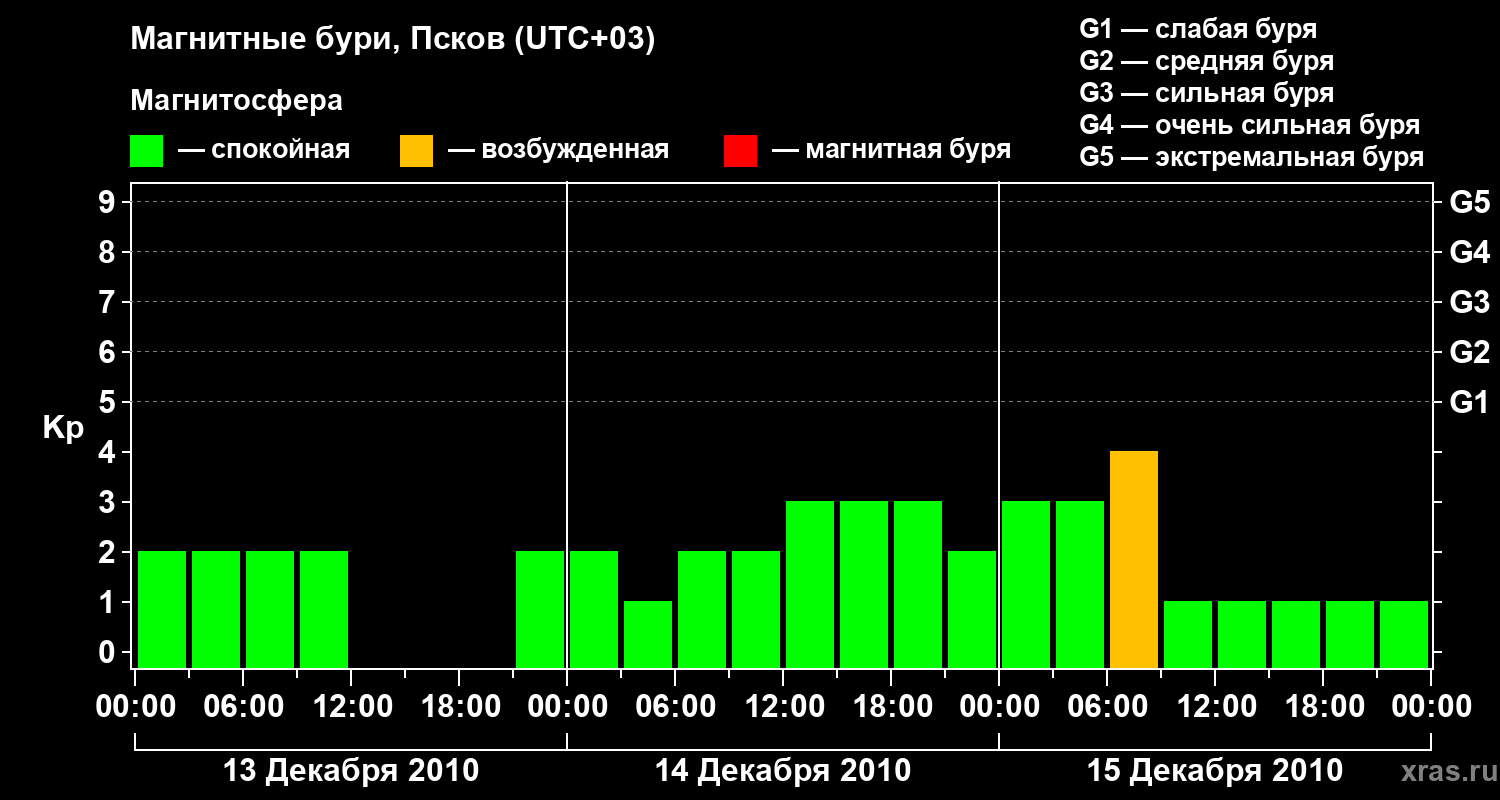1500x800 pixels.
Task: Click the orange 'возбужденная' legend swatch
Action: click(416, 151)
